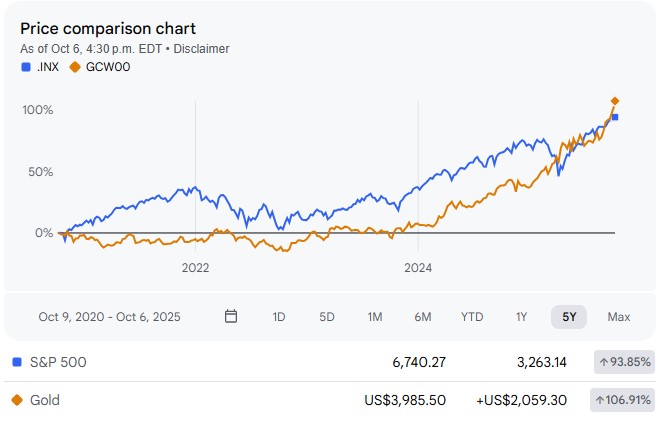Click the S&P 500 93.85% change badge
Screen dimensions: 661x423
[622, 362]
